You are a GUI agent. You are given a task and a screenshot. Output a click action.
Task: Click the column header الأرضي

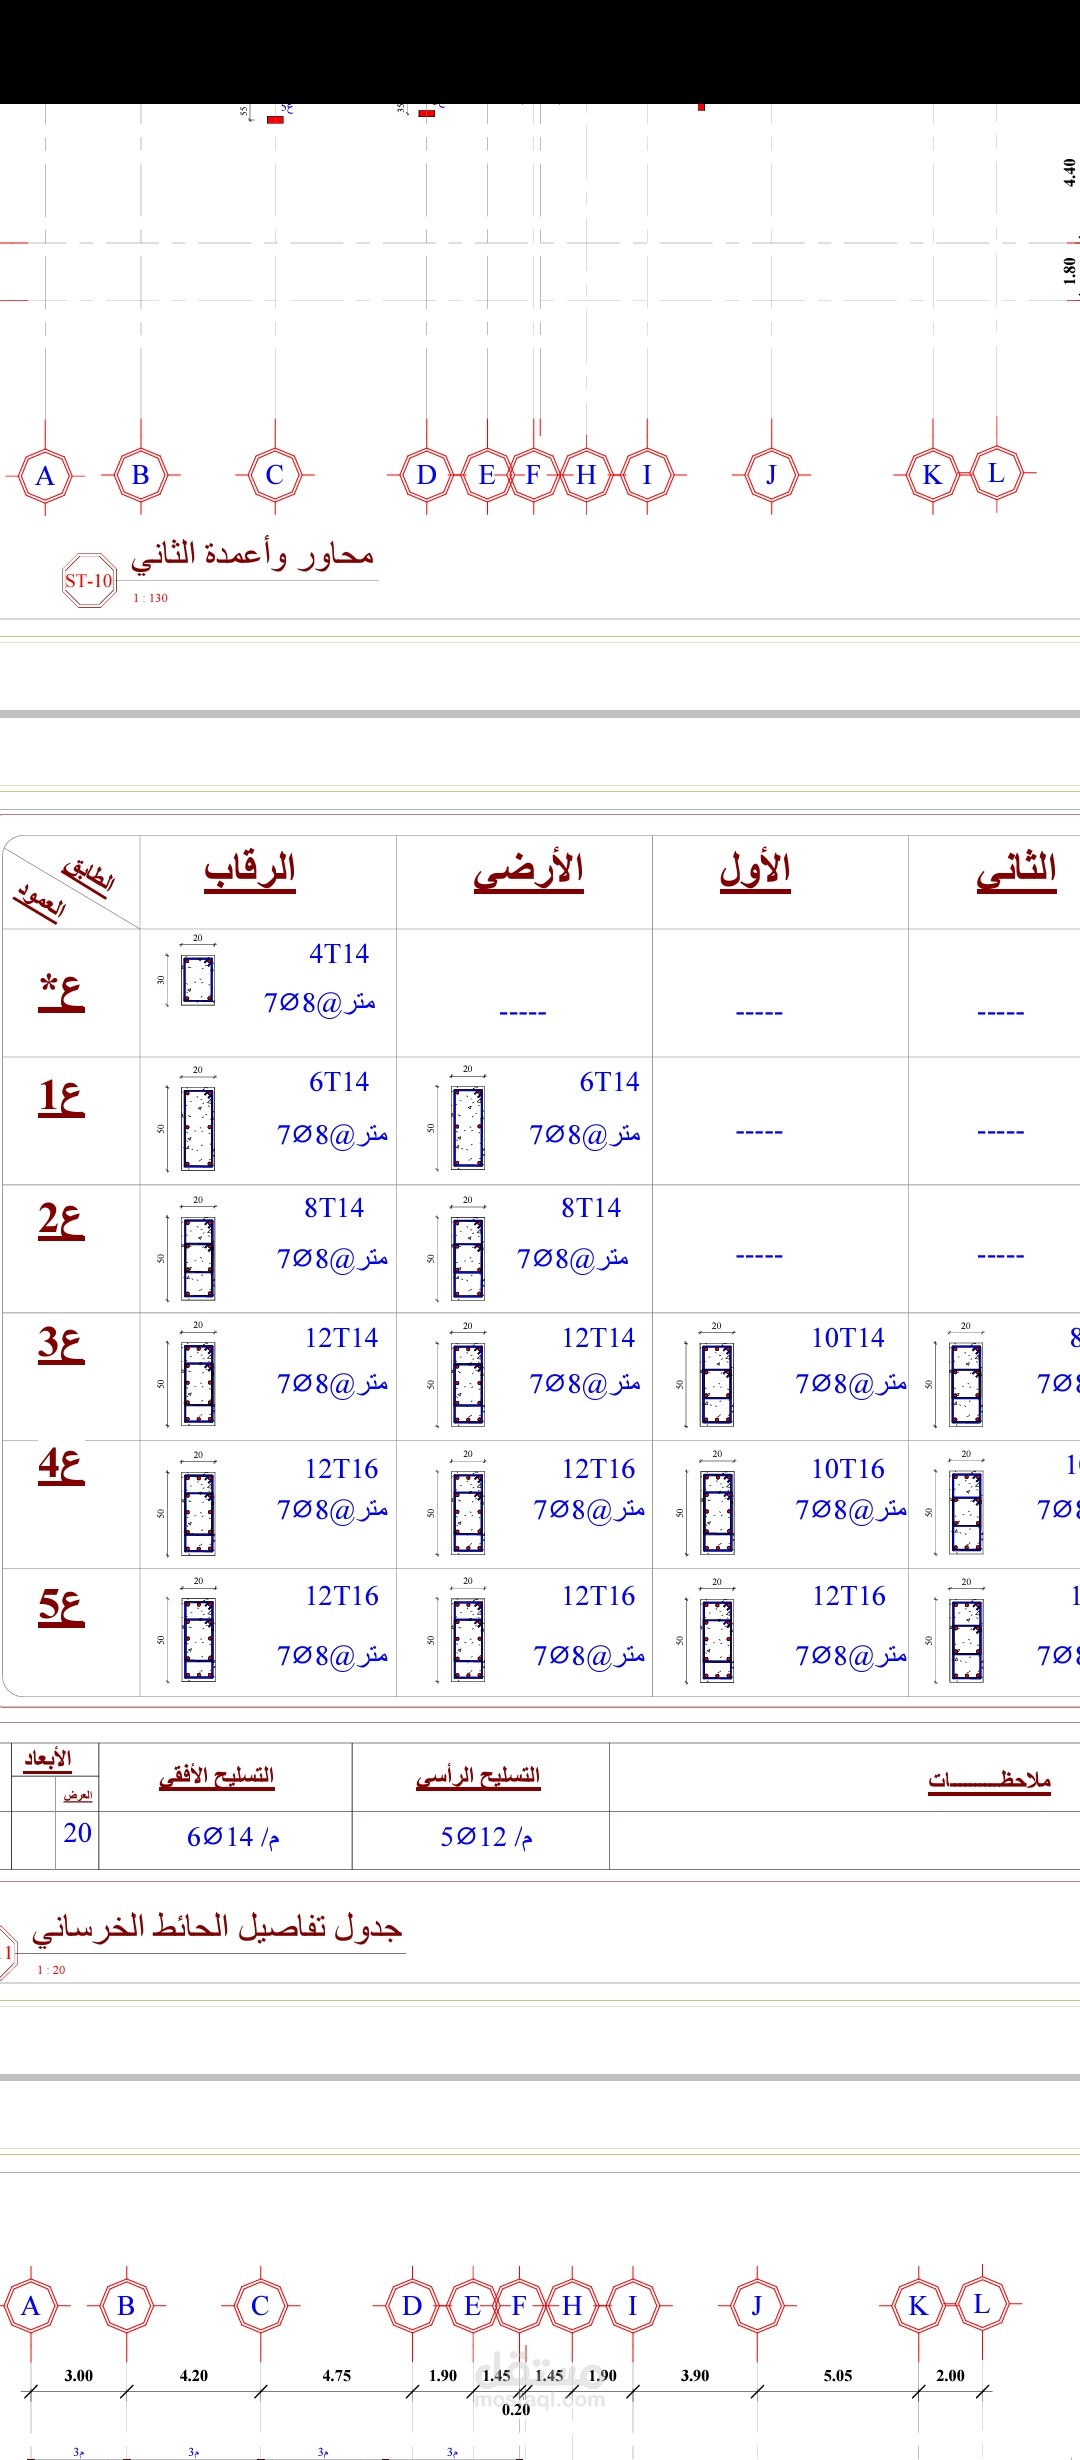[x=528, y=870]
